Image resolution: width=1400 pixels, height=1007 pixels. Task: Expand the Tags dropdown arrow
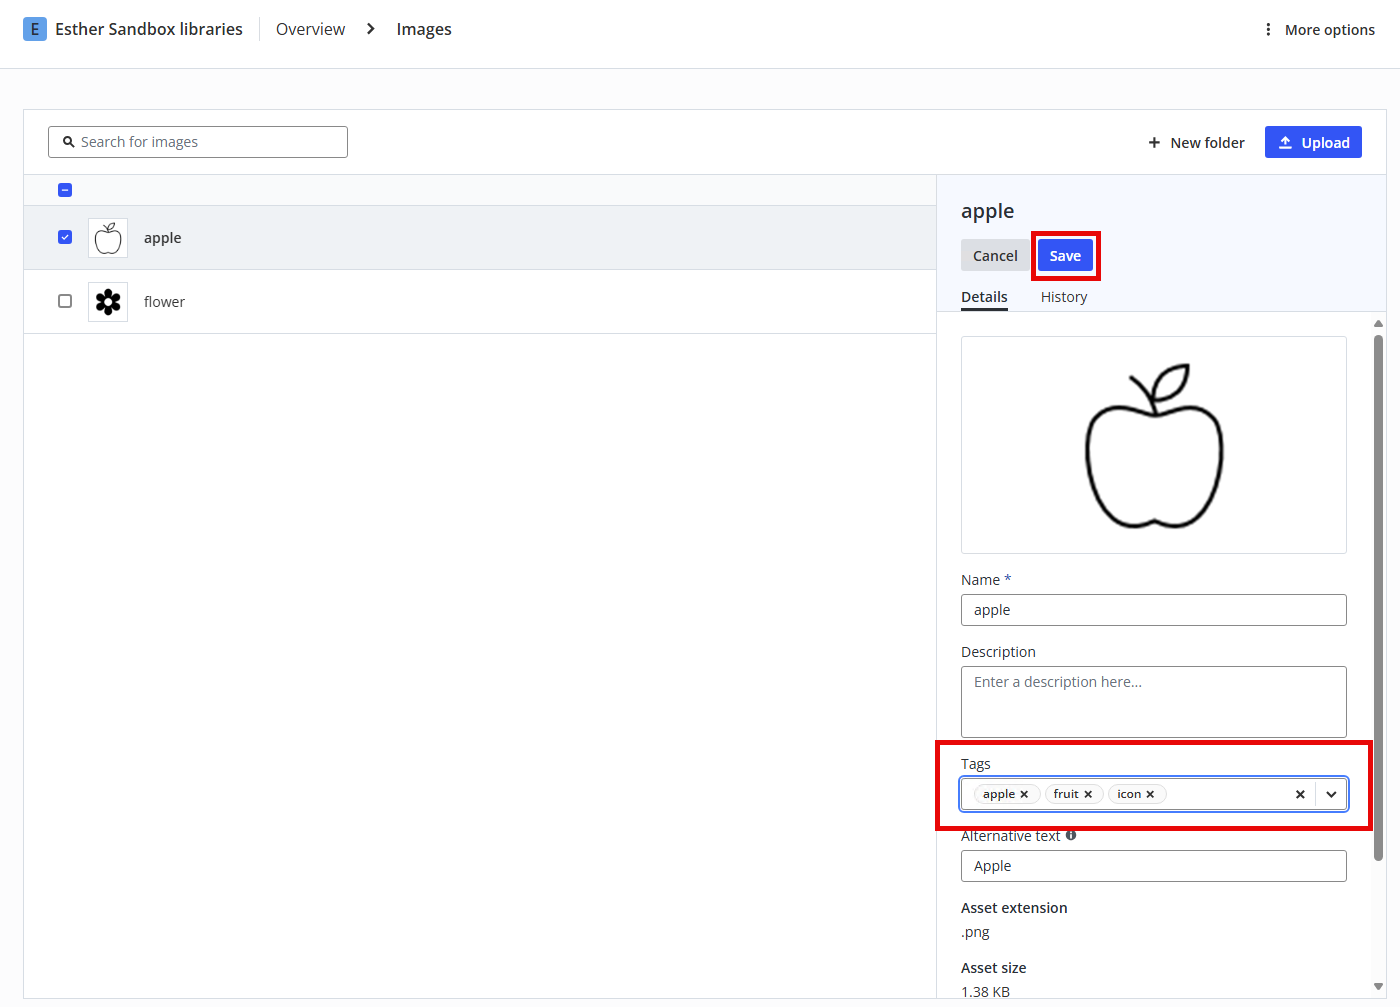click(x=1331, y=794)
